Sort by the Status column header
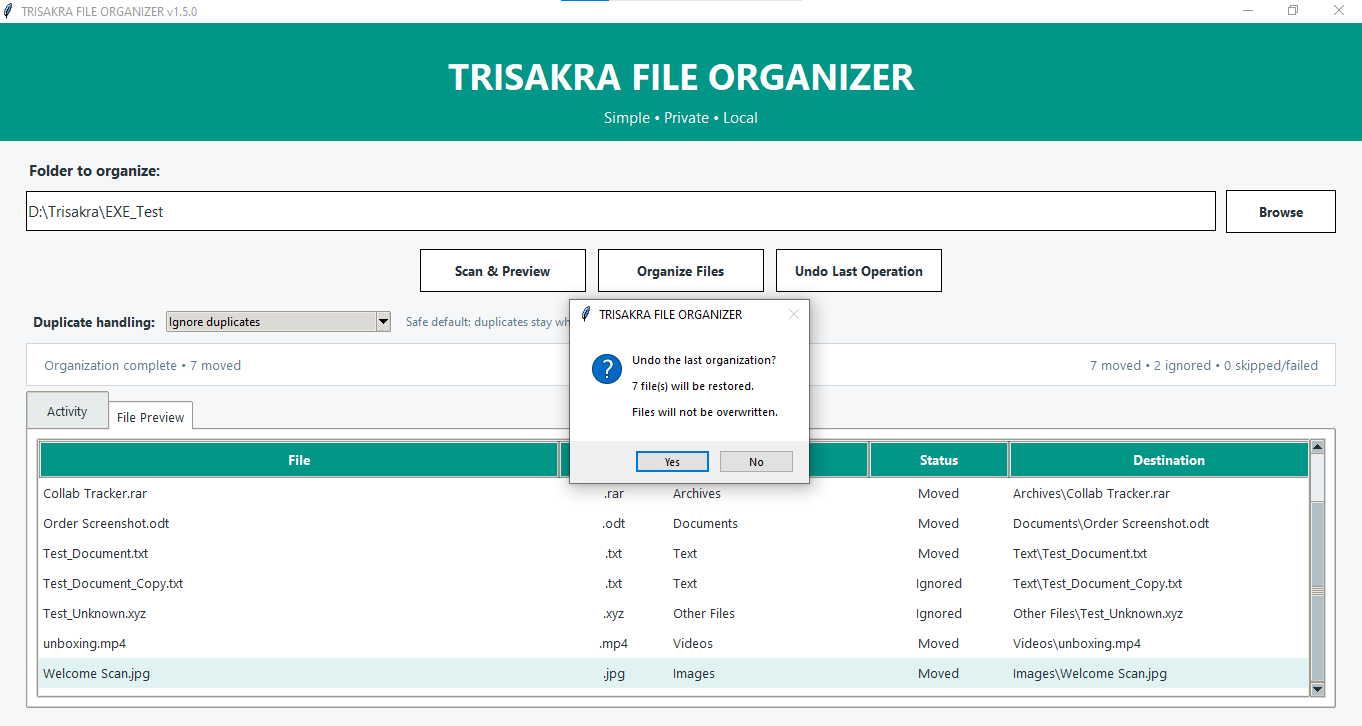This screenshot has height=726, width=1362. pyautogui.click(x=939, y=460)
